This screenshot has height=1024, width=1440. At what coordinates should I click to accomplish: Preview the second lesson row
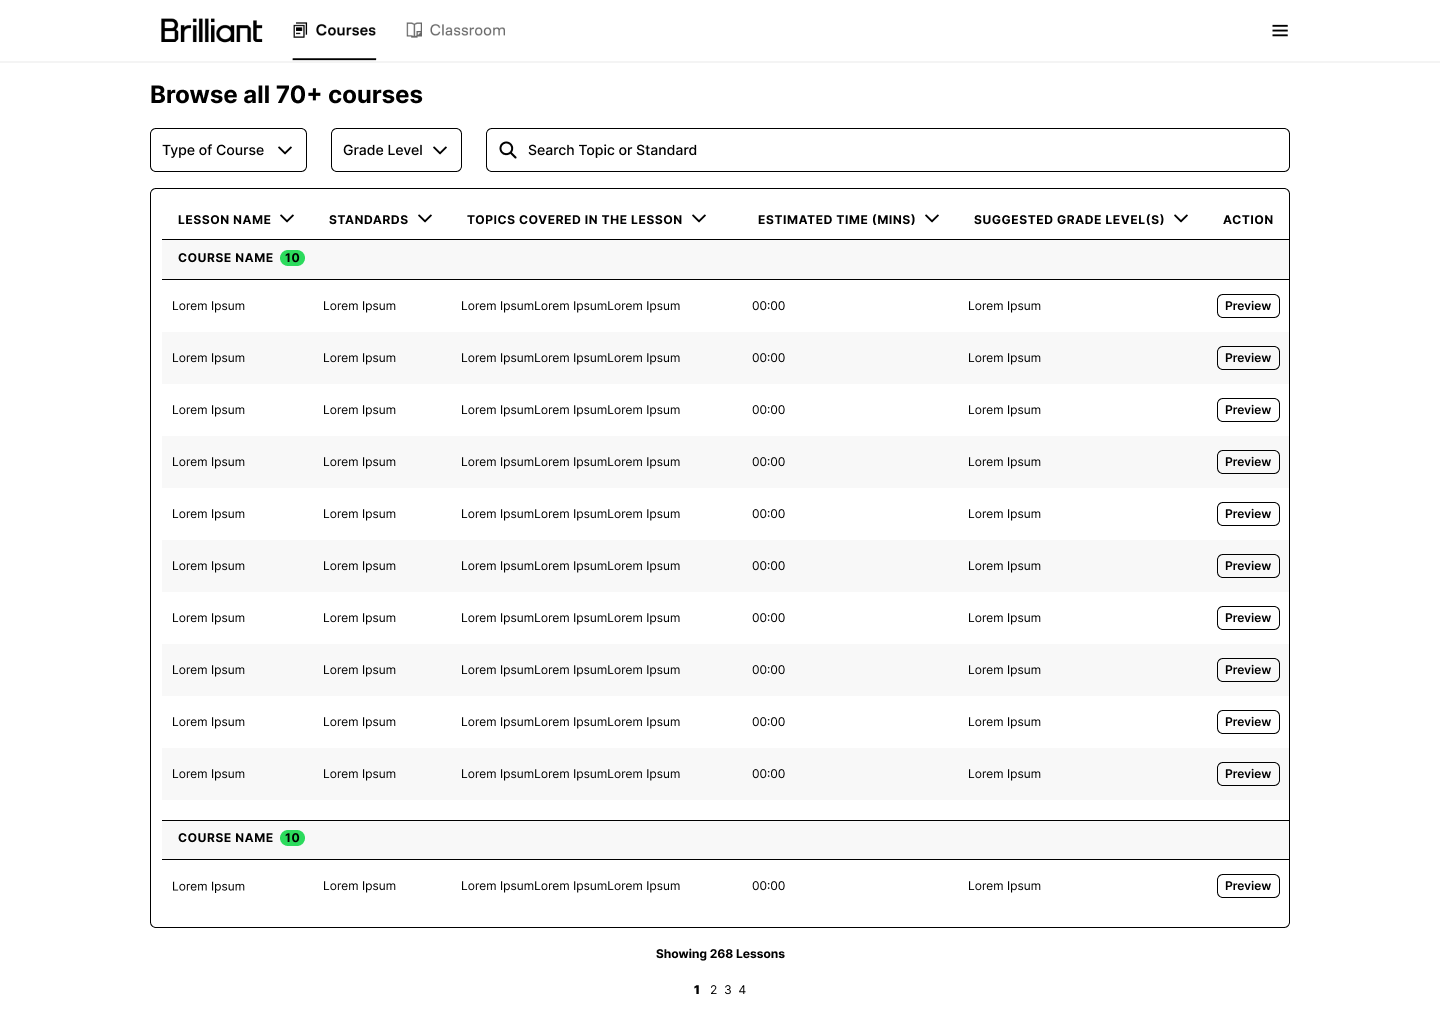(1248, 358)
